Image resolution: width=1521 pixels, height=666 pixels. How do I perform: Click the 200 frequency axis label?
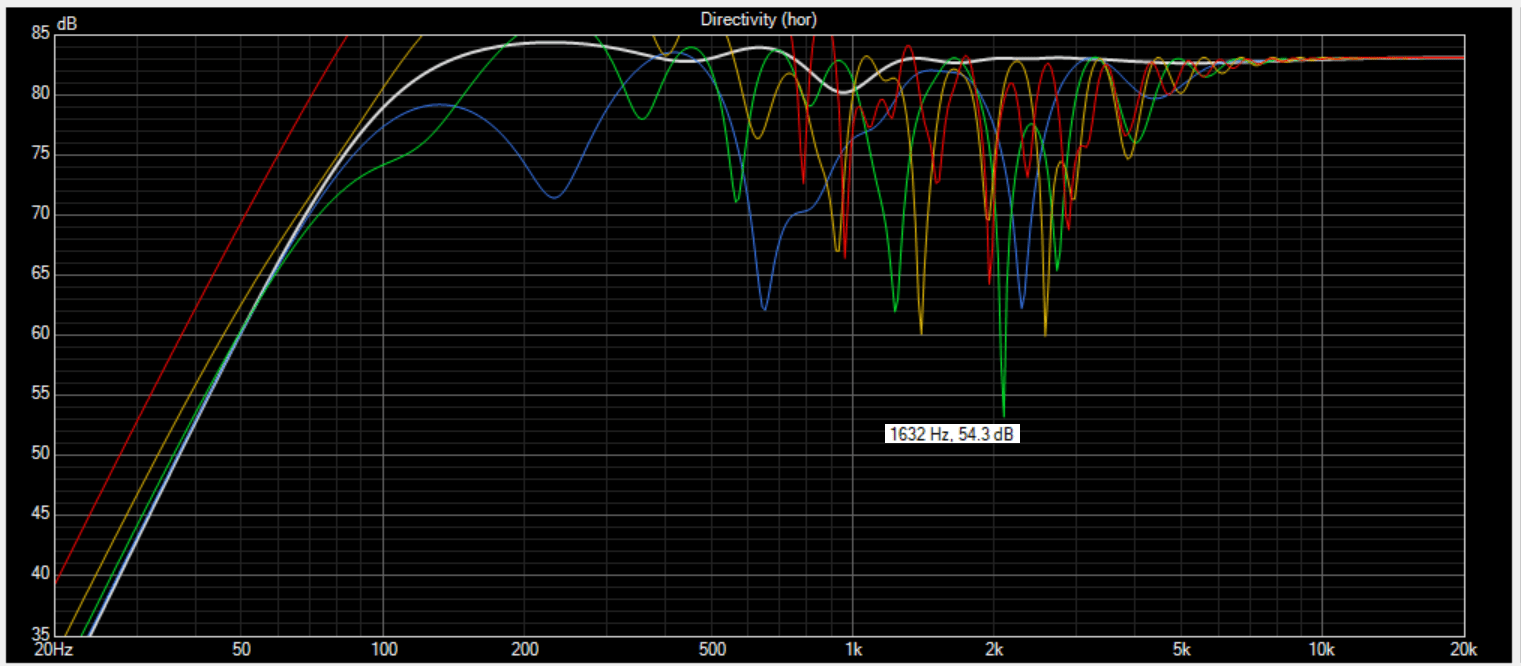click(x=525, y=648)
